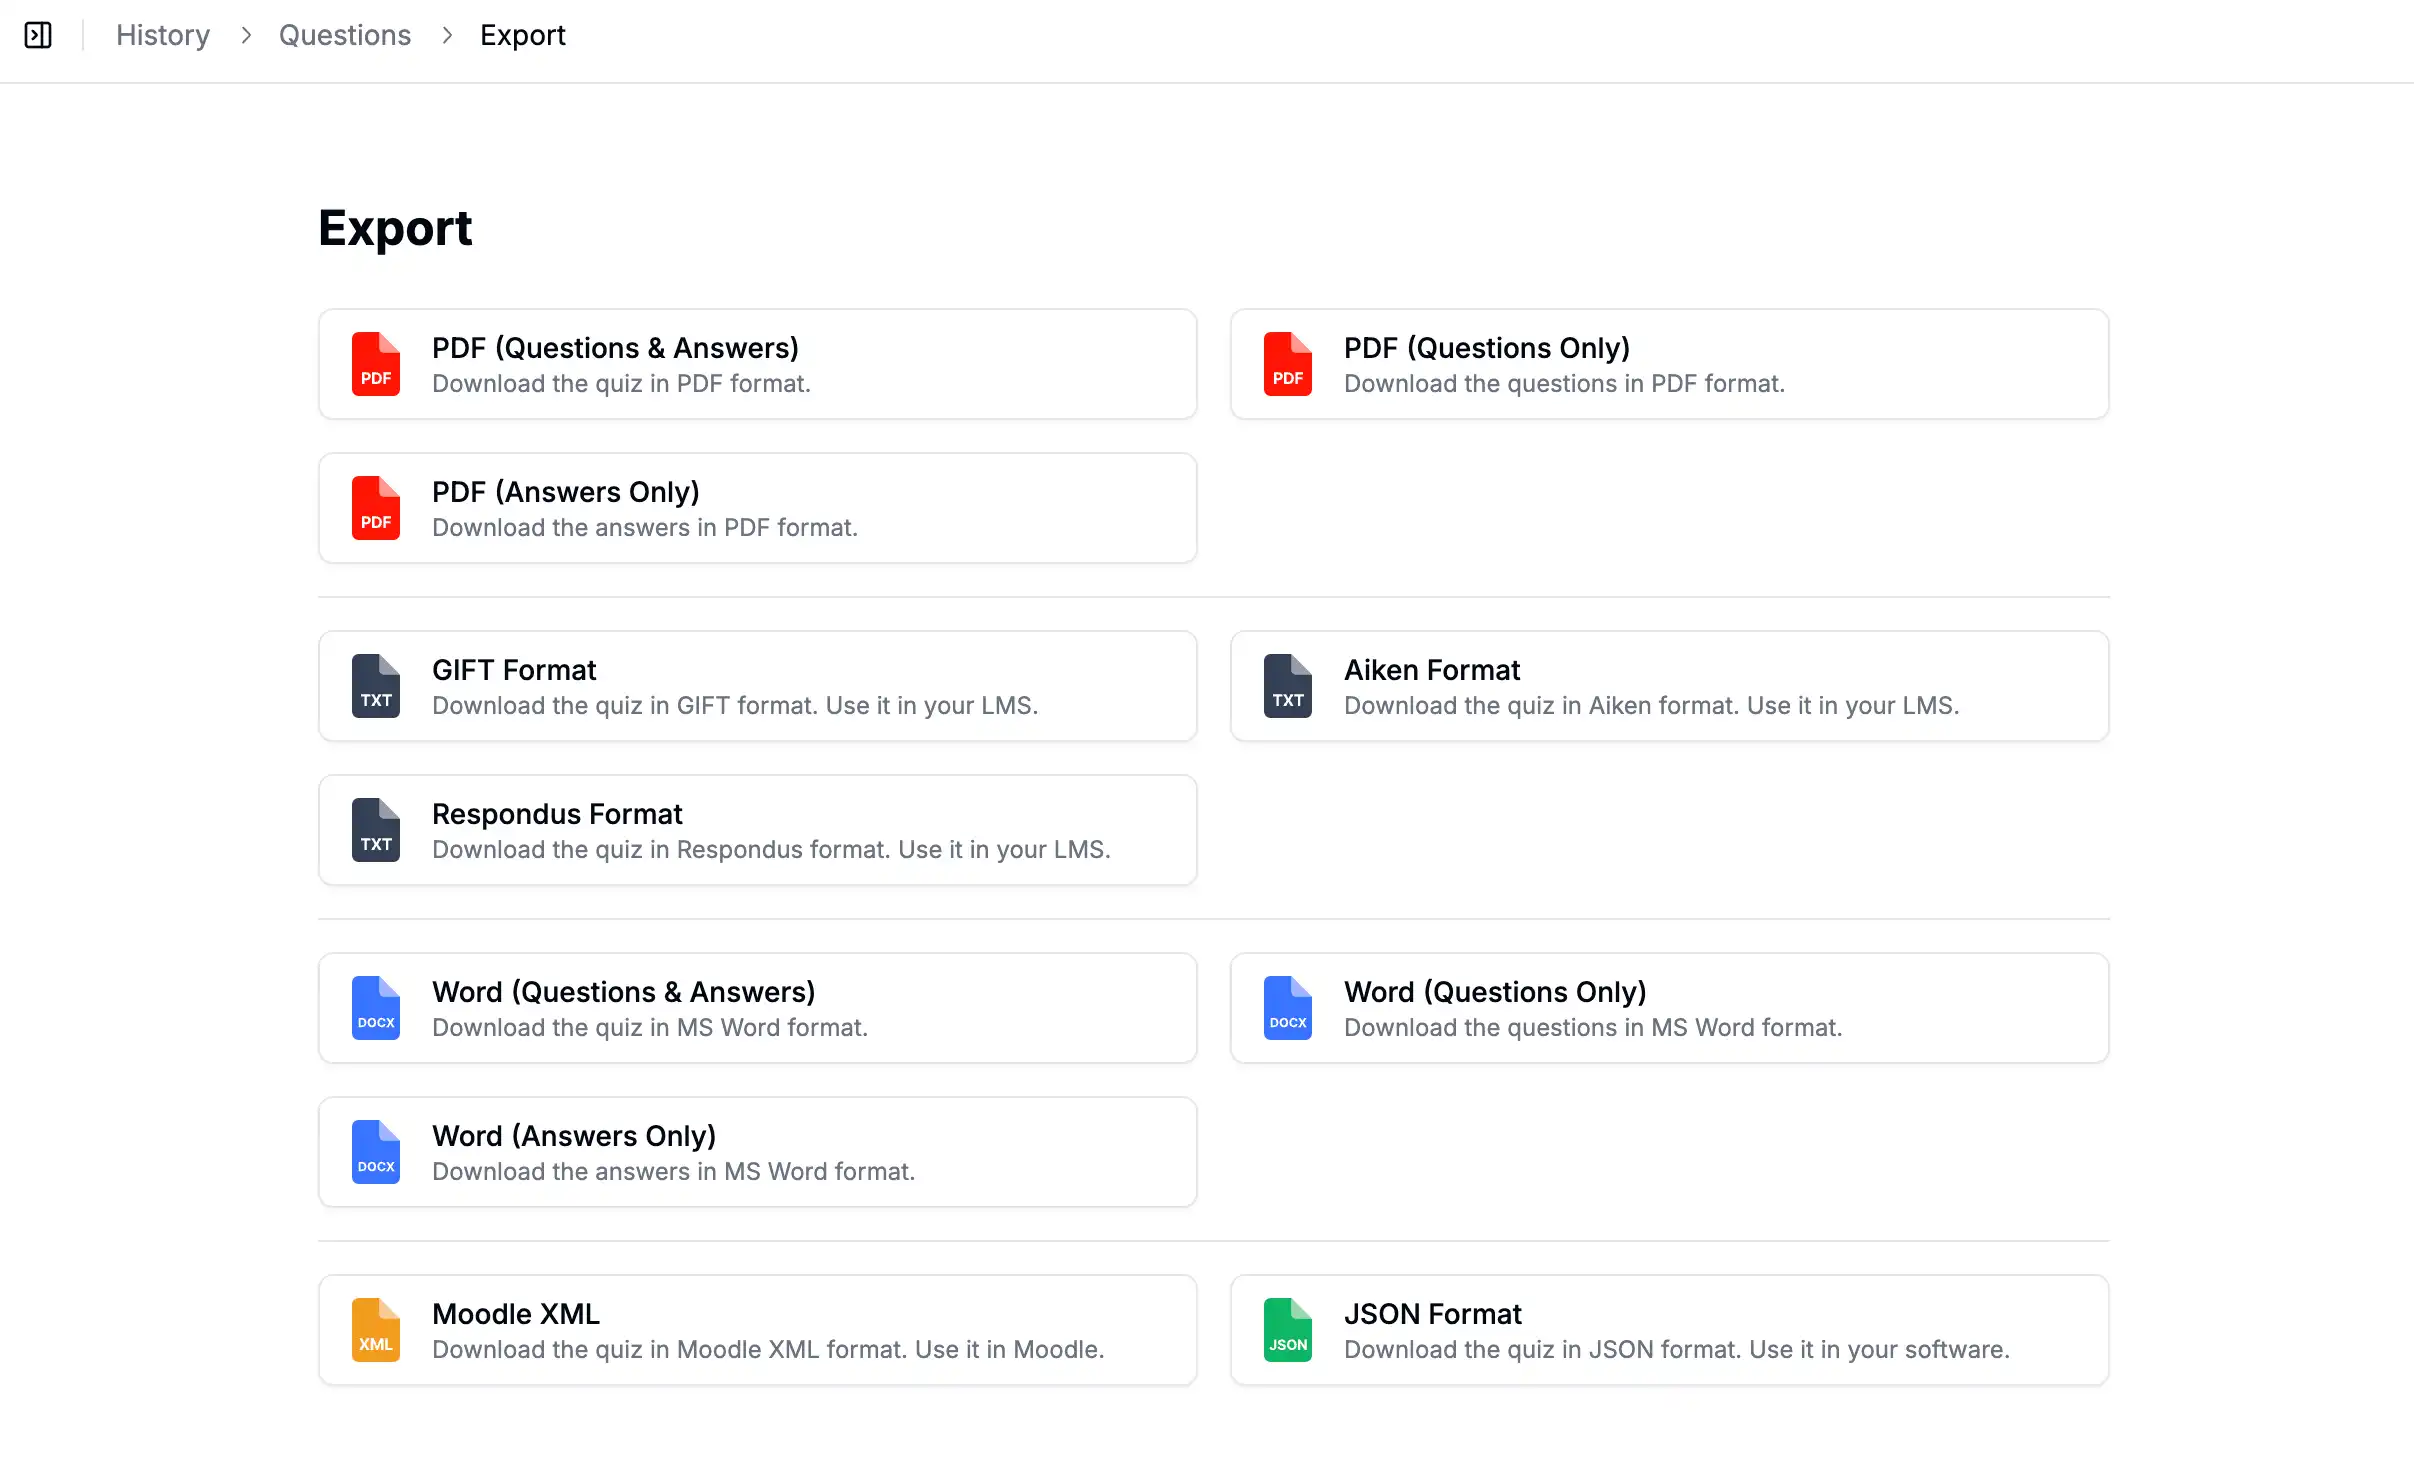Click the TXT icon for GIFT Format
This screenshot has width=2414, height=1474.
click(x=376, y=686)
